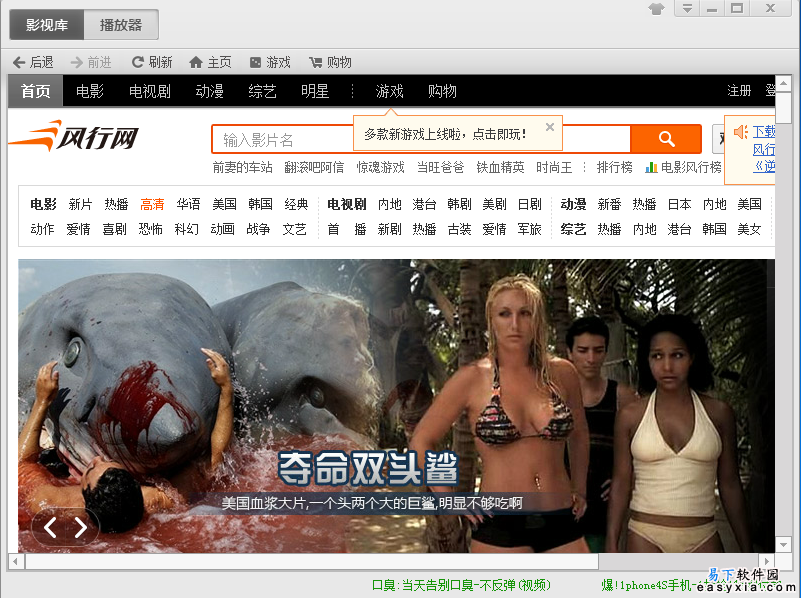Click the 电影风行榜 chart icon
This screenshot has width=801, height=598.
click(x=651, y=168)
